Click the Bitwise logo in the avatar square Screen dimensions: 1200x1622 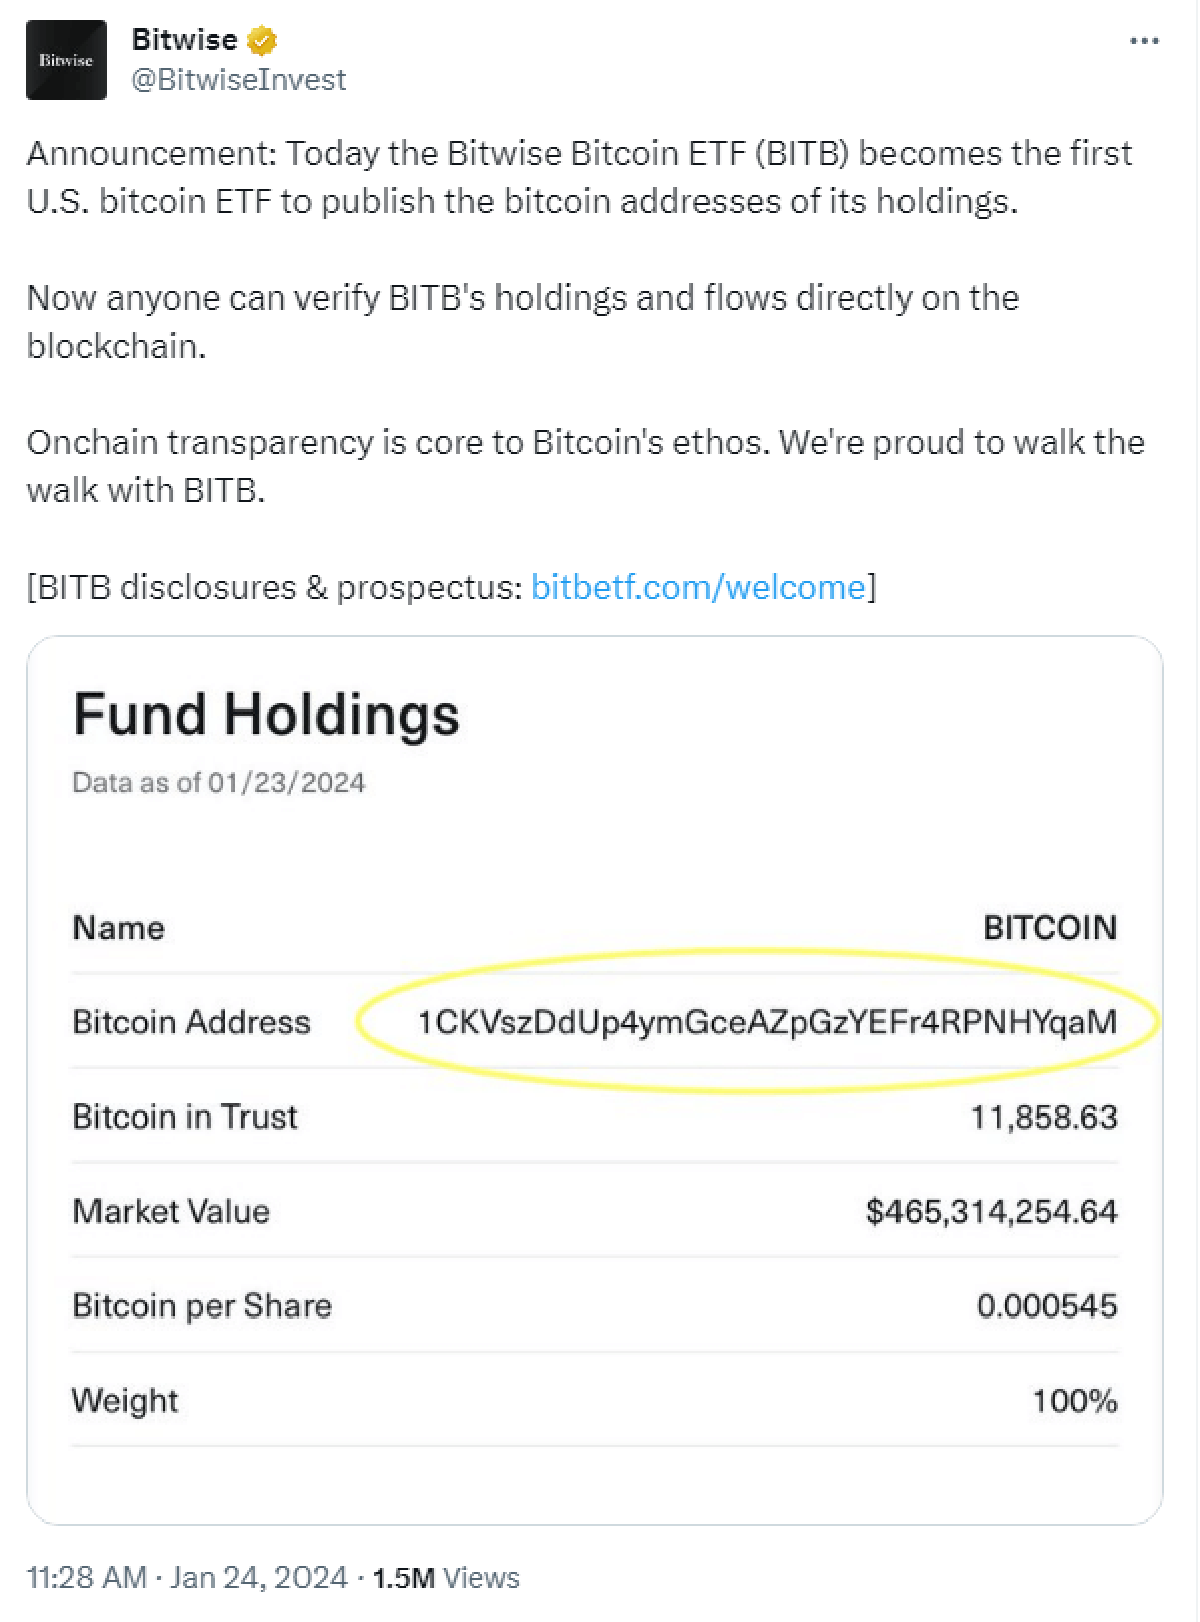(x=66, y=60)
